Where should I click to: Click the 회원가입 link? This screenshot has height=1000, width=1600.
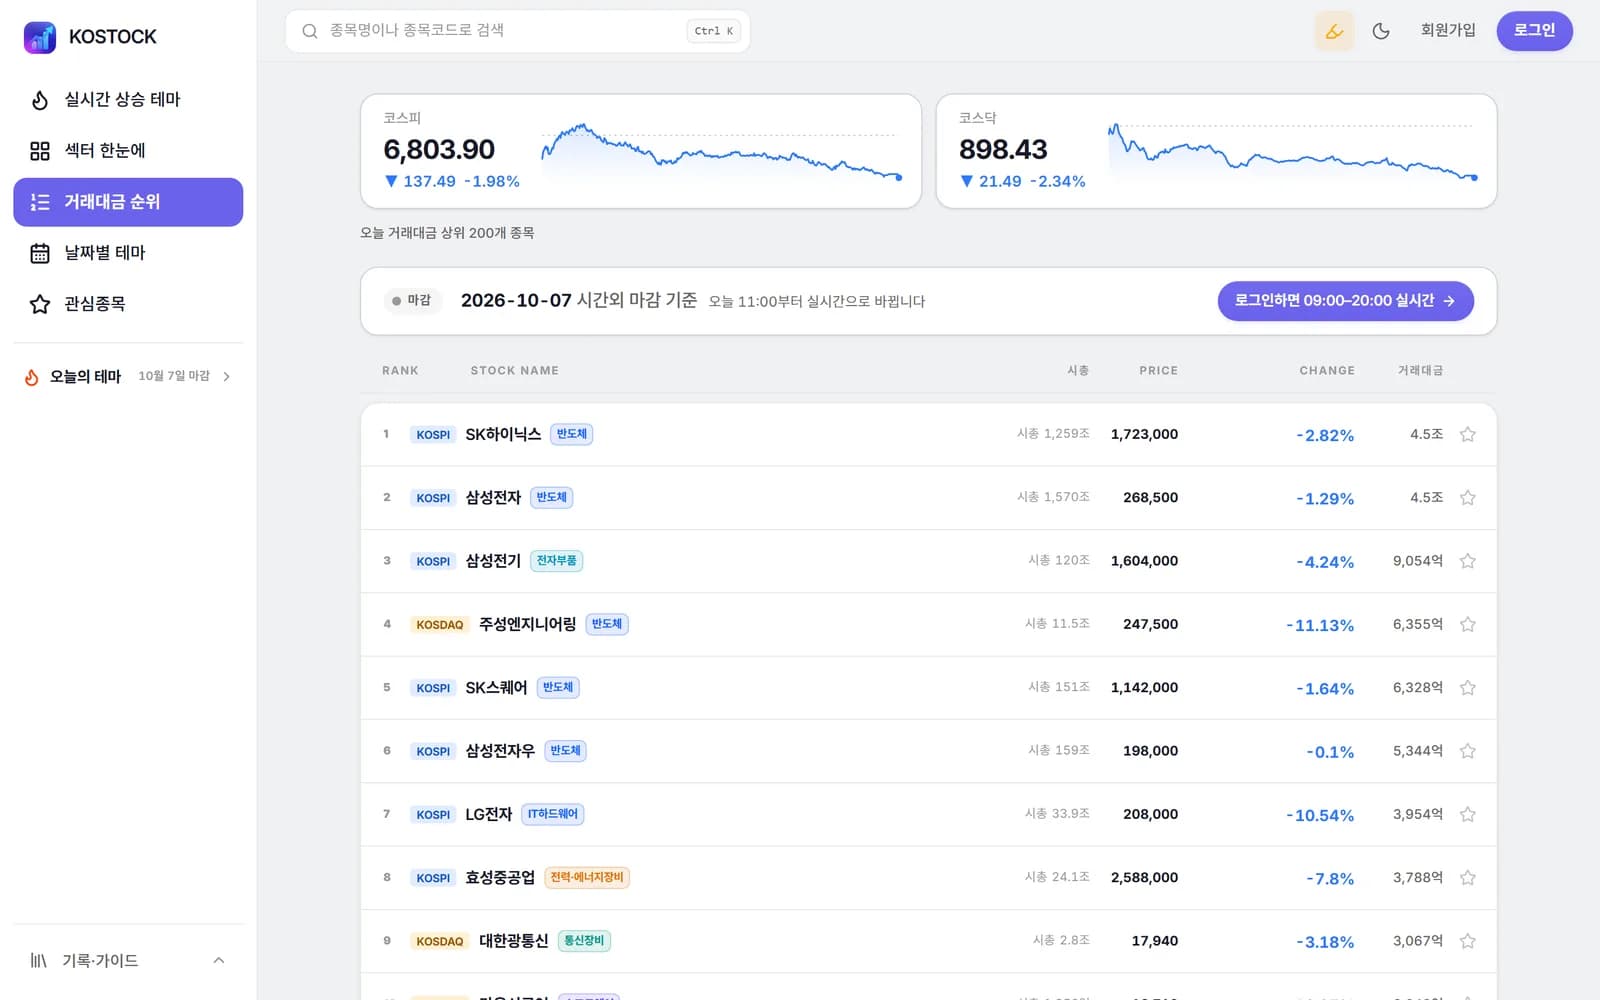1448,31
